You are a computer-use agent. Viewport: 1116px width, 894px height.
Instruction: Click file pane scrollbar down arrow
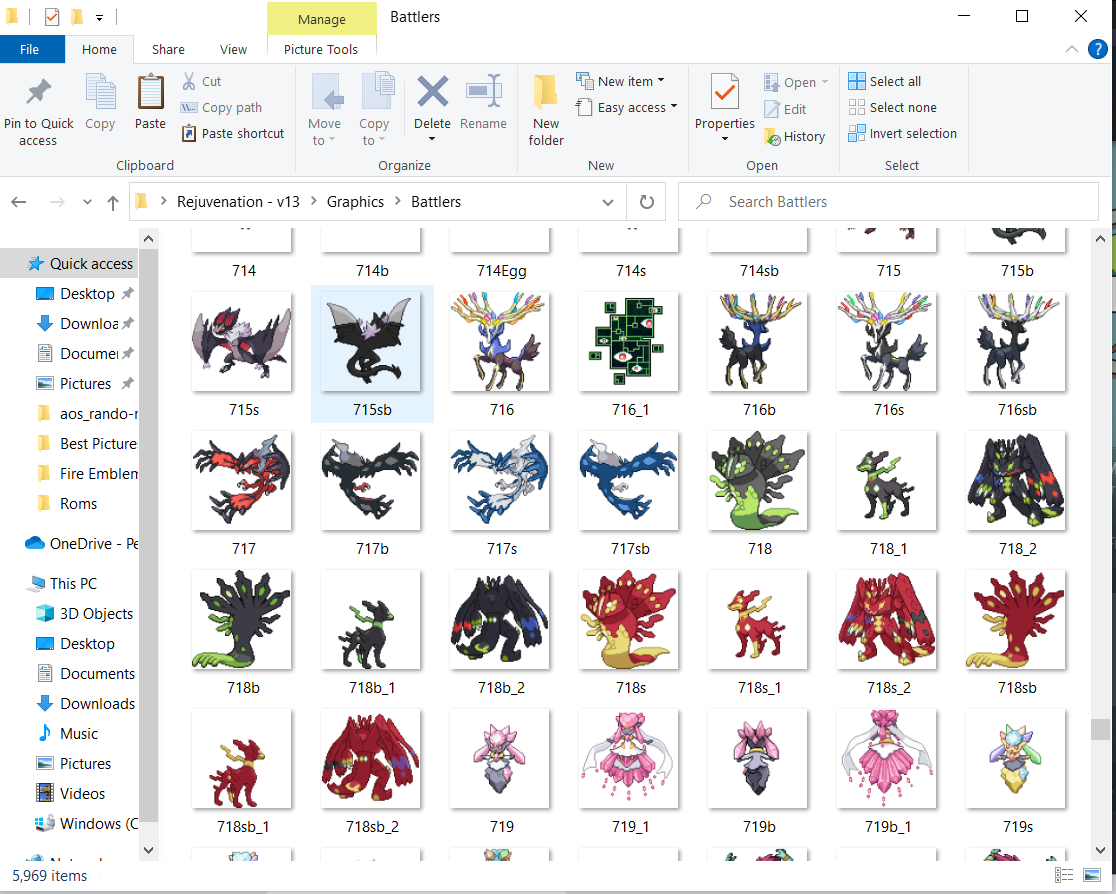[1100, 849]
